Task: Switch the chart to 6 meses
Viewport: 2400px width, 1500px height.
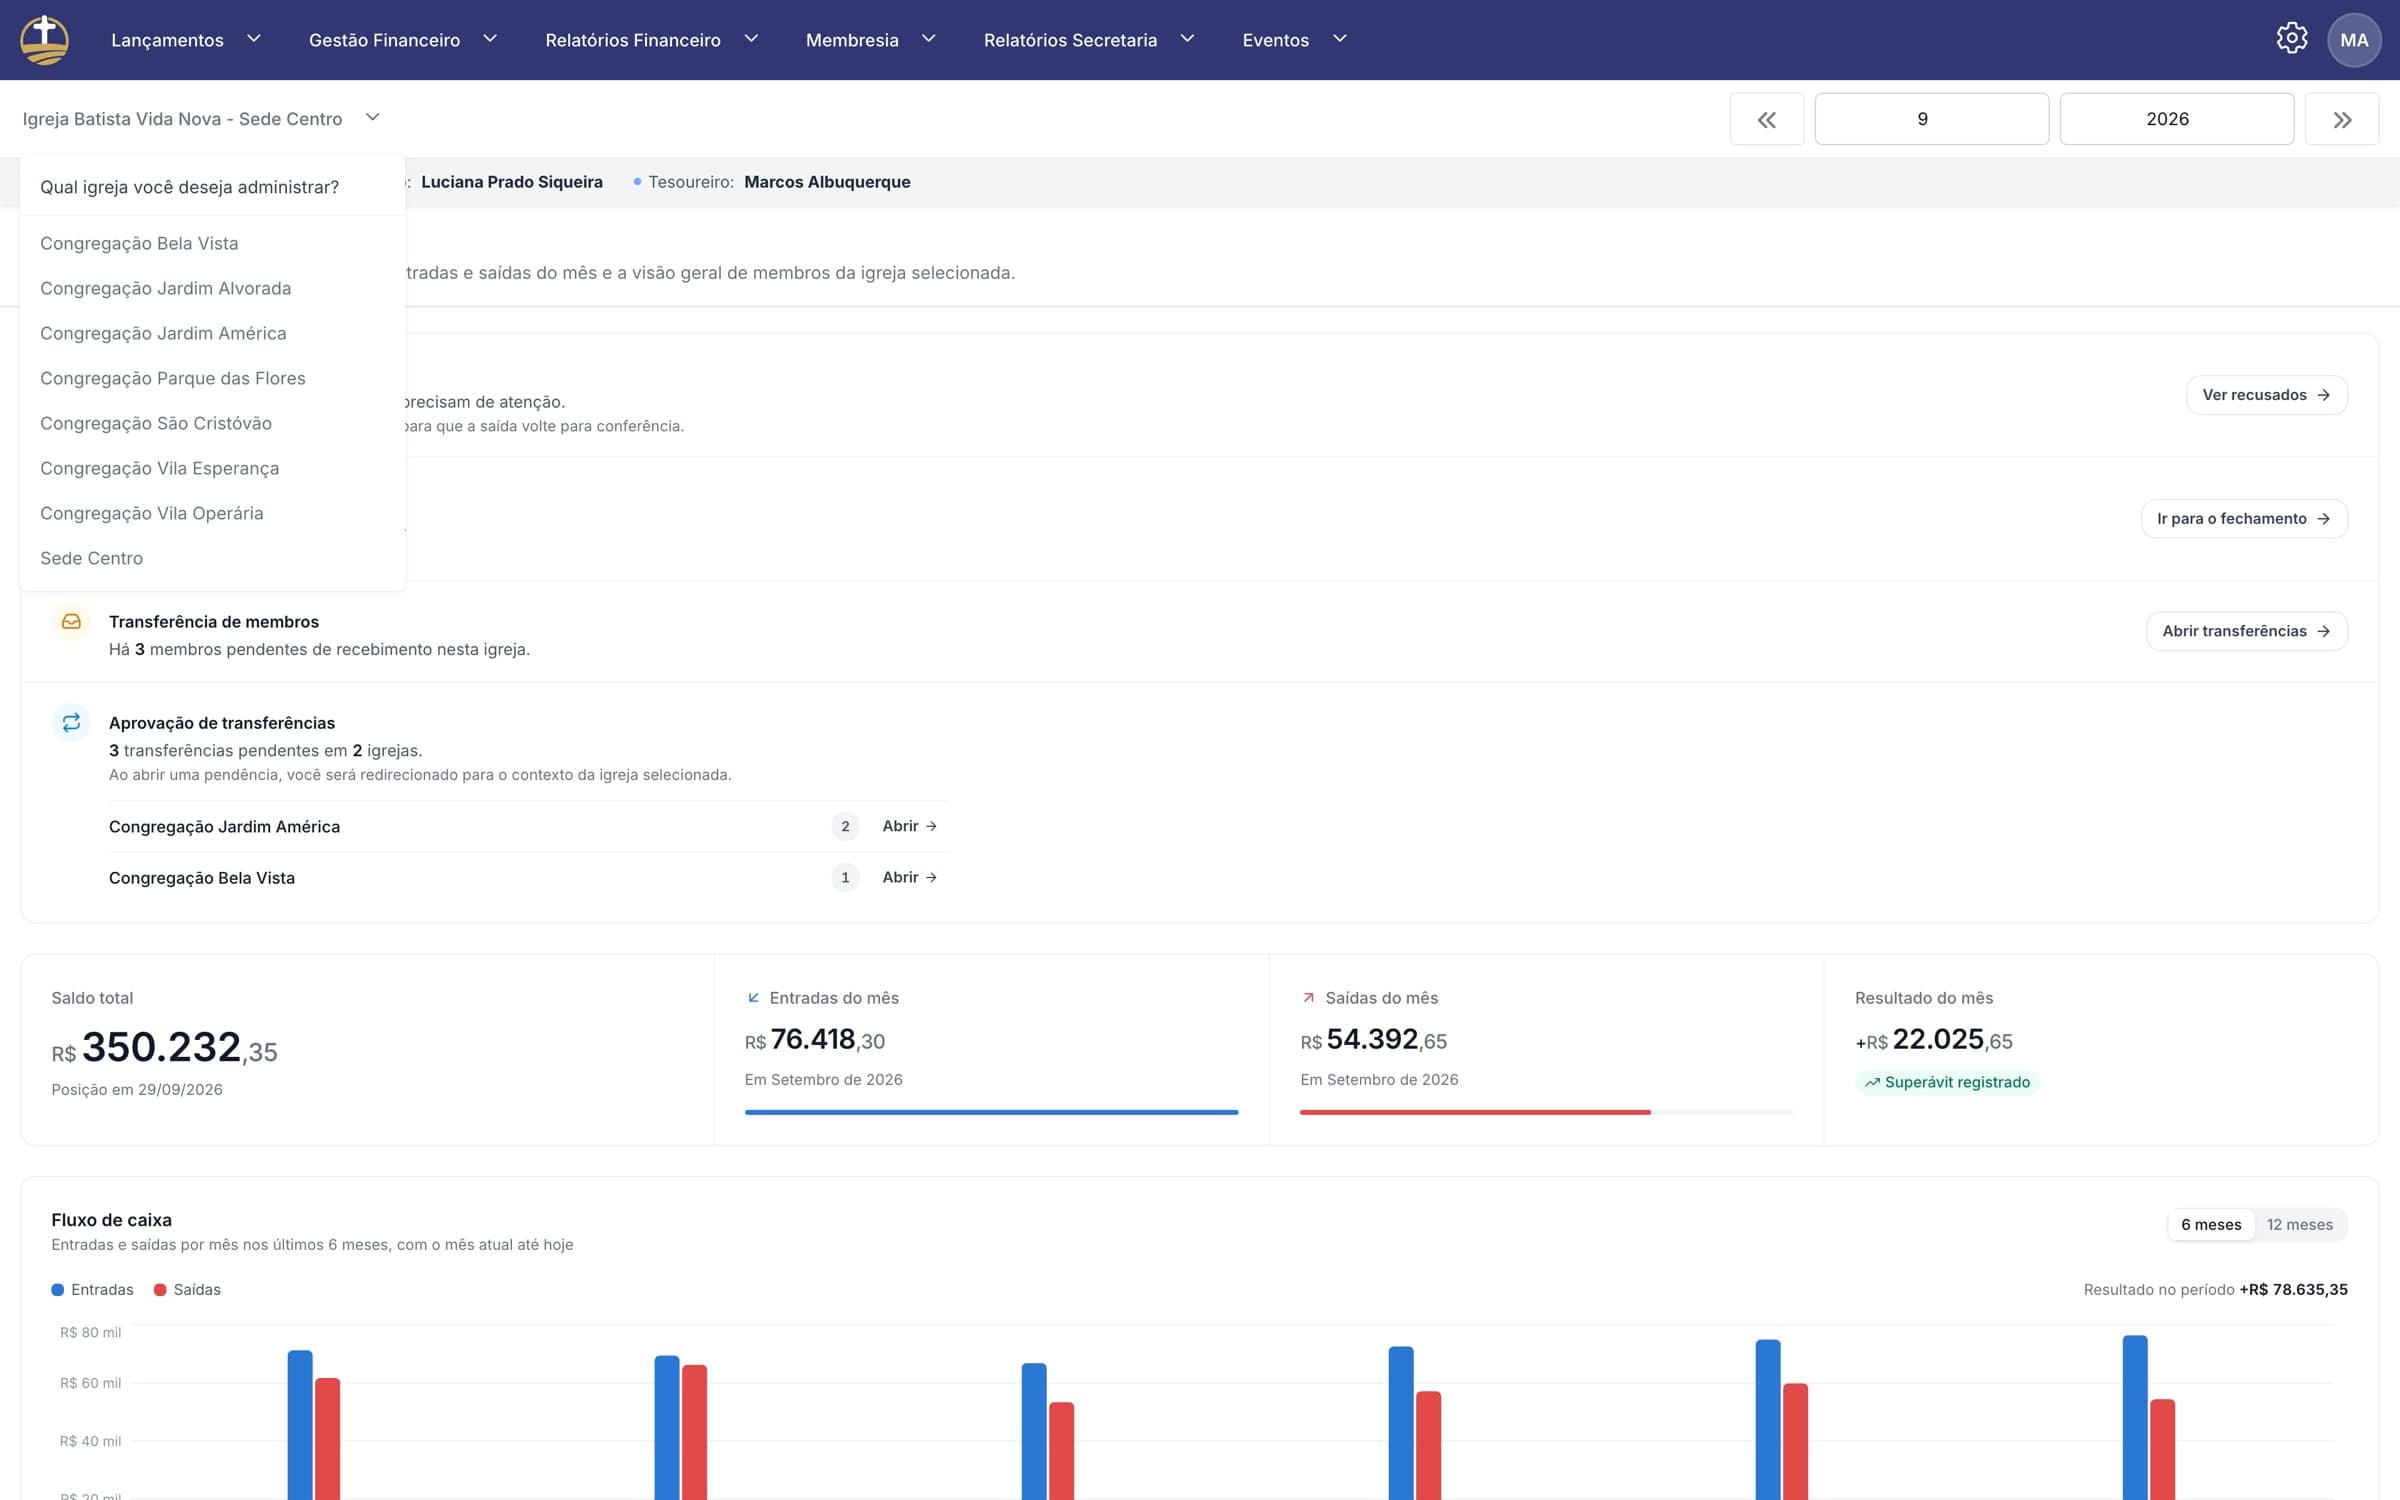Action: tap(2211, 1225)
